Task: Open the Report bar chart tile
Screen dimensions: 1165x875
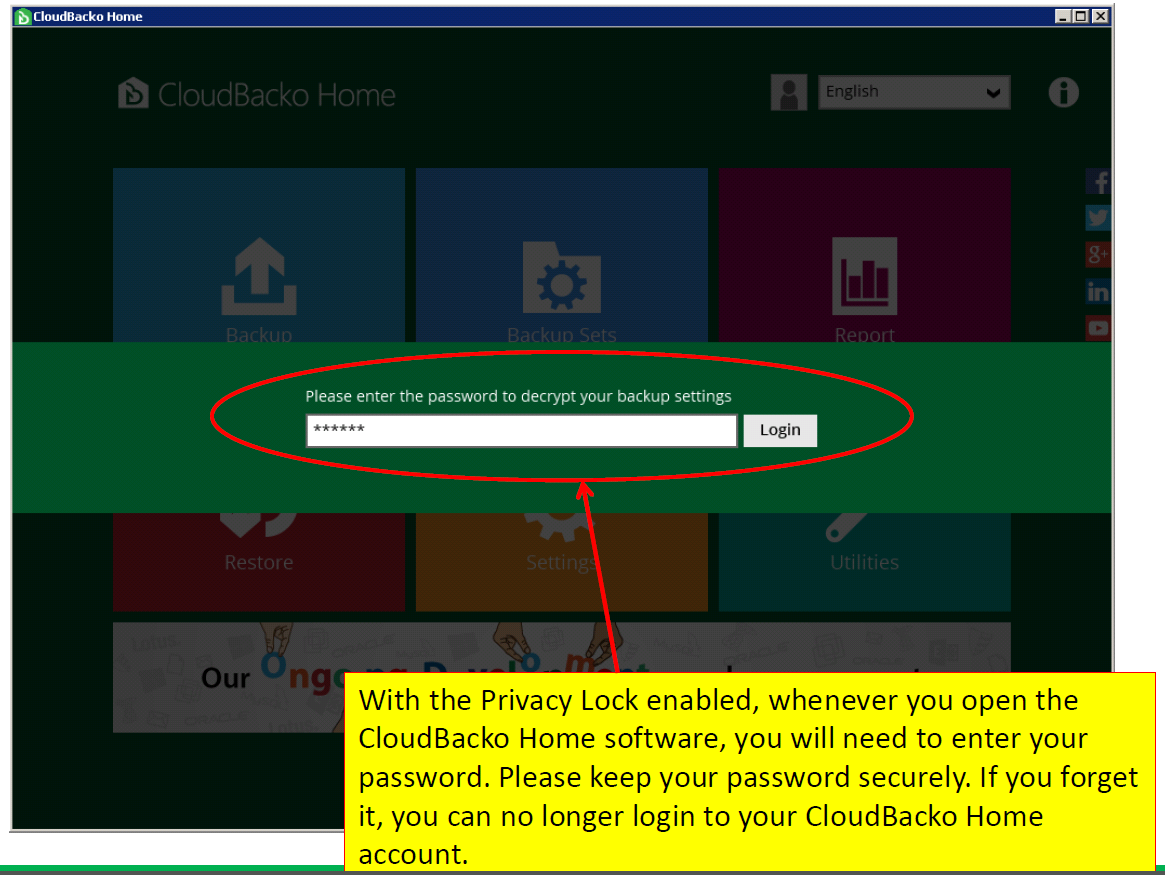Action: pos(864,256)
